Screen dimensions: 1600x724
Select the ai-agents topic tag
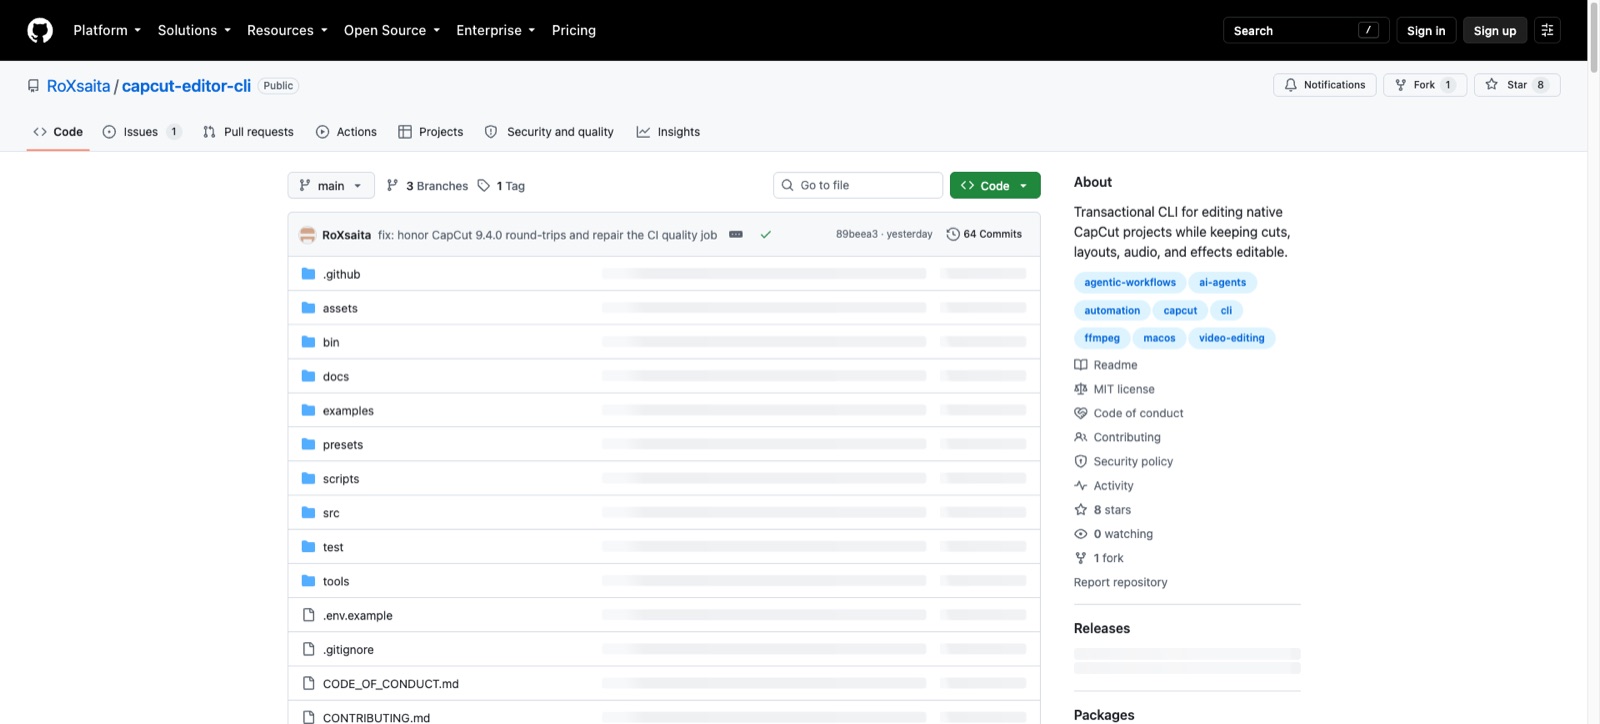[x=1223, y=283]
